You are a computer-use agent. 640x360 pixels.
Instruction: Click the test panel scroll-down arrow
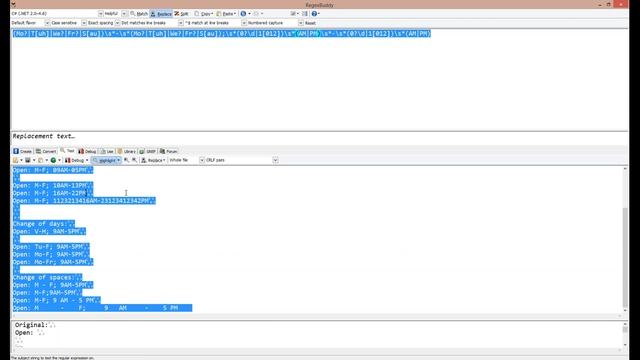tap(625, 310)
